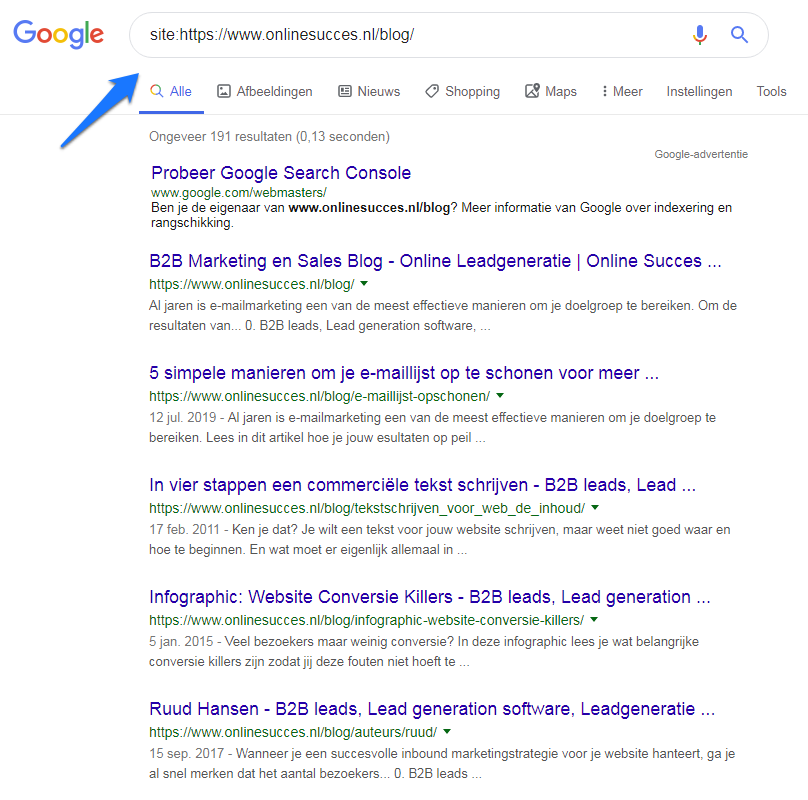Open the e-maillijst op te schonen result
The image size is (808, 800).
pos(404,373)
